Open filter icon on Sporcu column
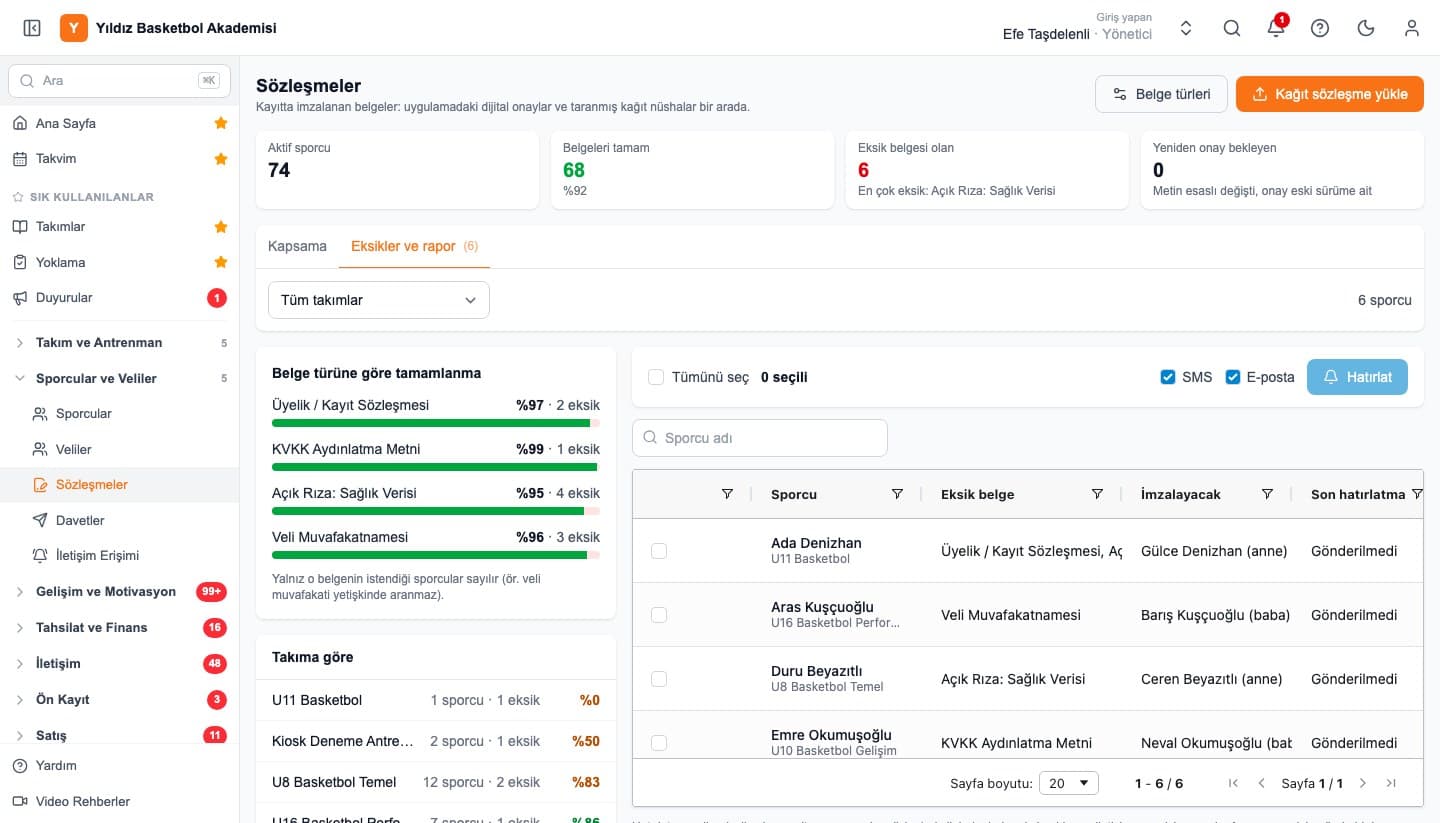 pos(897,494)
